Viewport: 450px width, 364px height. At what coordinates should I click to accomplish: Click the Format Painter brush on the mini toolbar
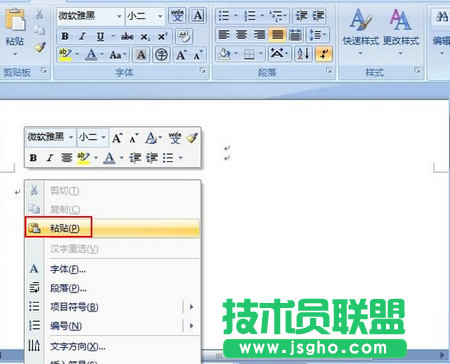[x=192, y=137]
